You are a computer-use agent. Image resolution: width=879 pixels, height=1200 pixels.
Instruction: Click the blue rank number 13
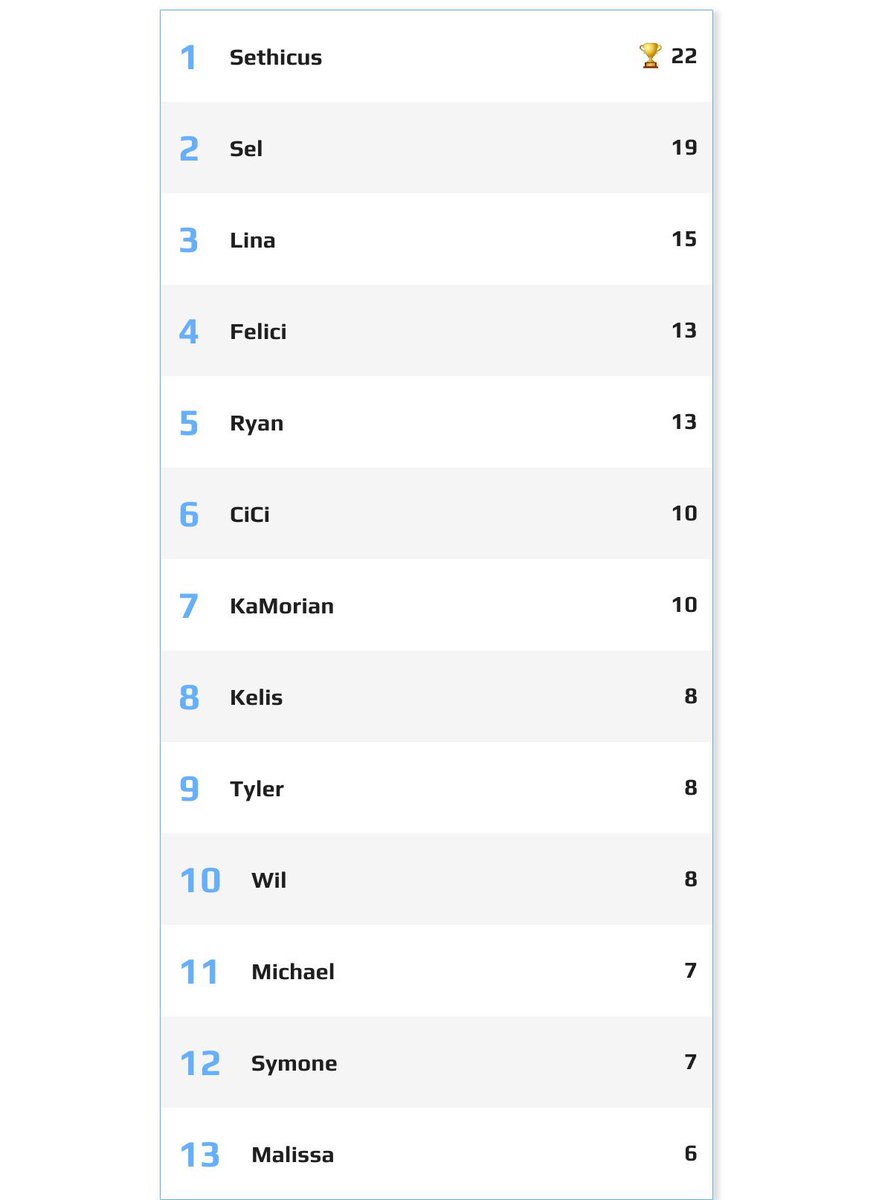pos(199,1155)
